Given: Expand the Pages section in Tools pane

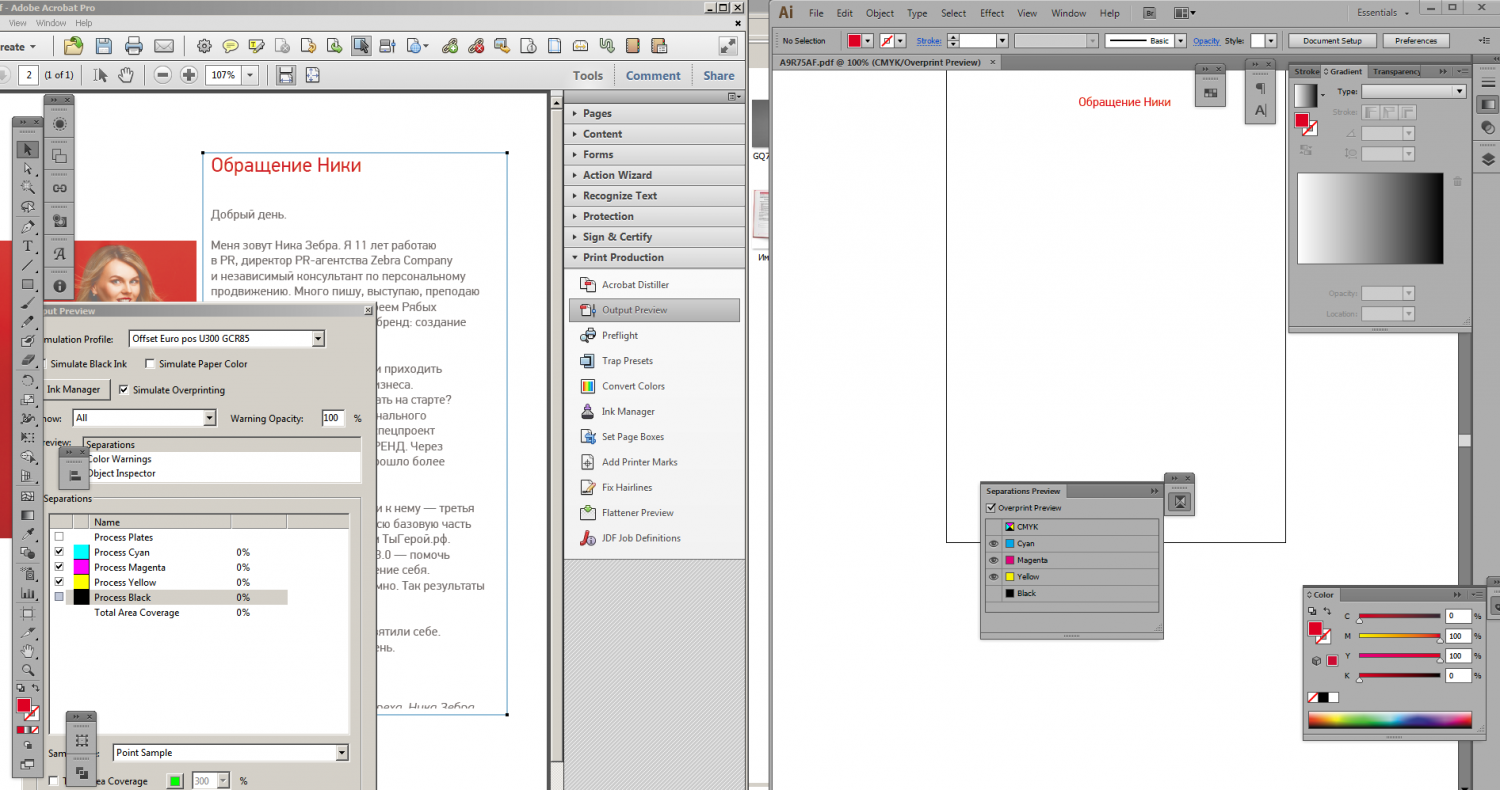Looking at the screenshot, I should coord(655,113).
